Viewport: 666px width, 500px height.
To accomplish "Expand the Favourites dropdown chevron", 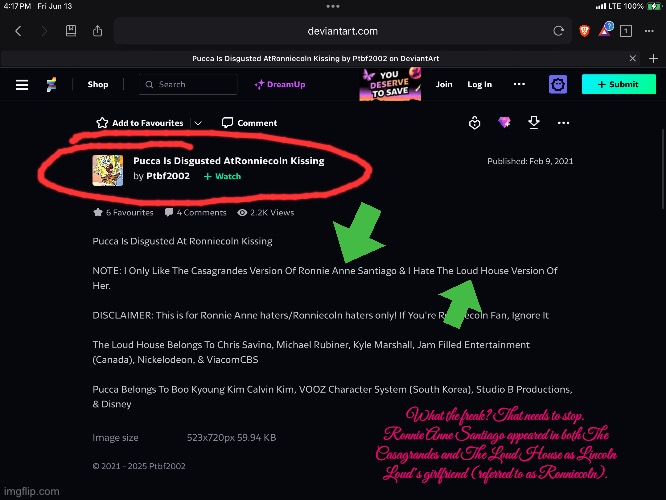I will point(198,123).
